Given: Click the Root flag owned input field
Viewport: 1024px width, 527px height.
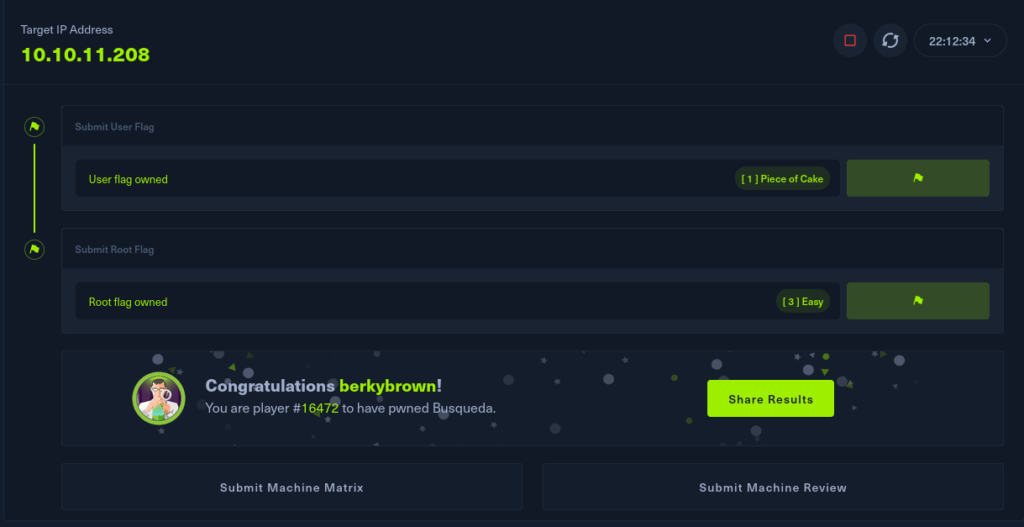Looking at the screenshot, I should click(x=400, y=301).
